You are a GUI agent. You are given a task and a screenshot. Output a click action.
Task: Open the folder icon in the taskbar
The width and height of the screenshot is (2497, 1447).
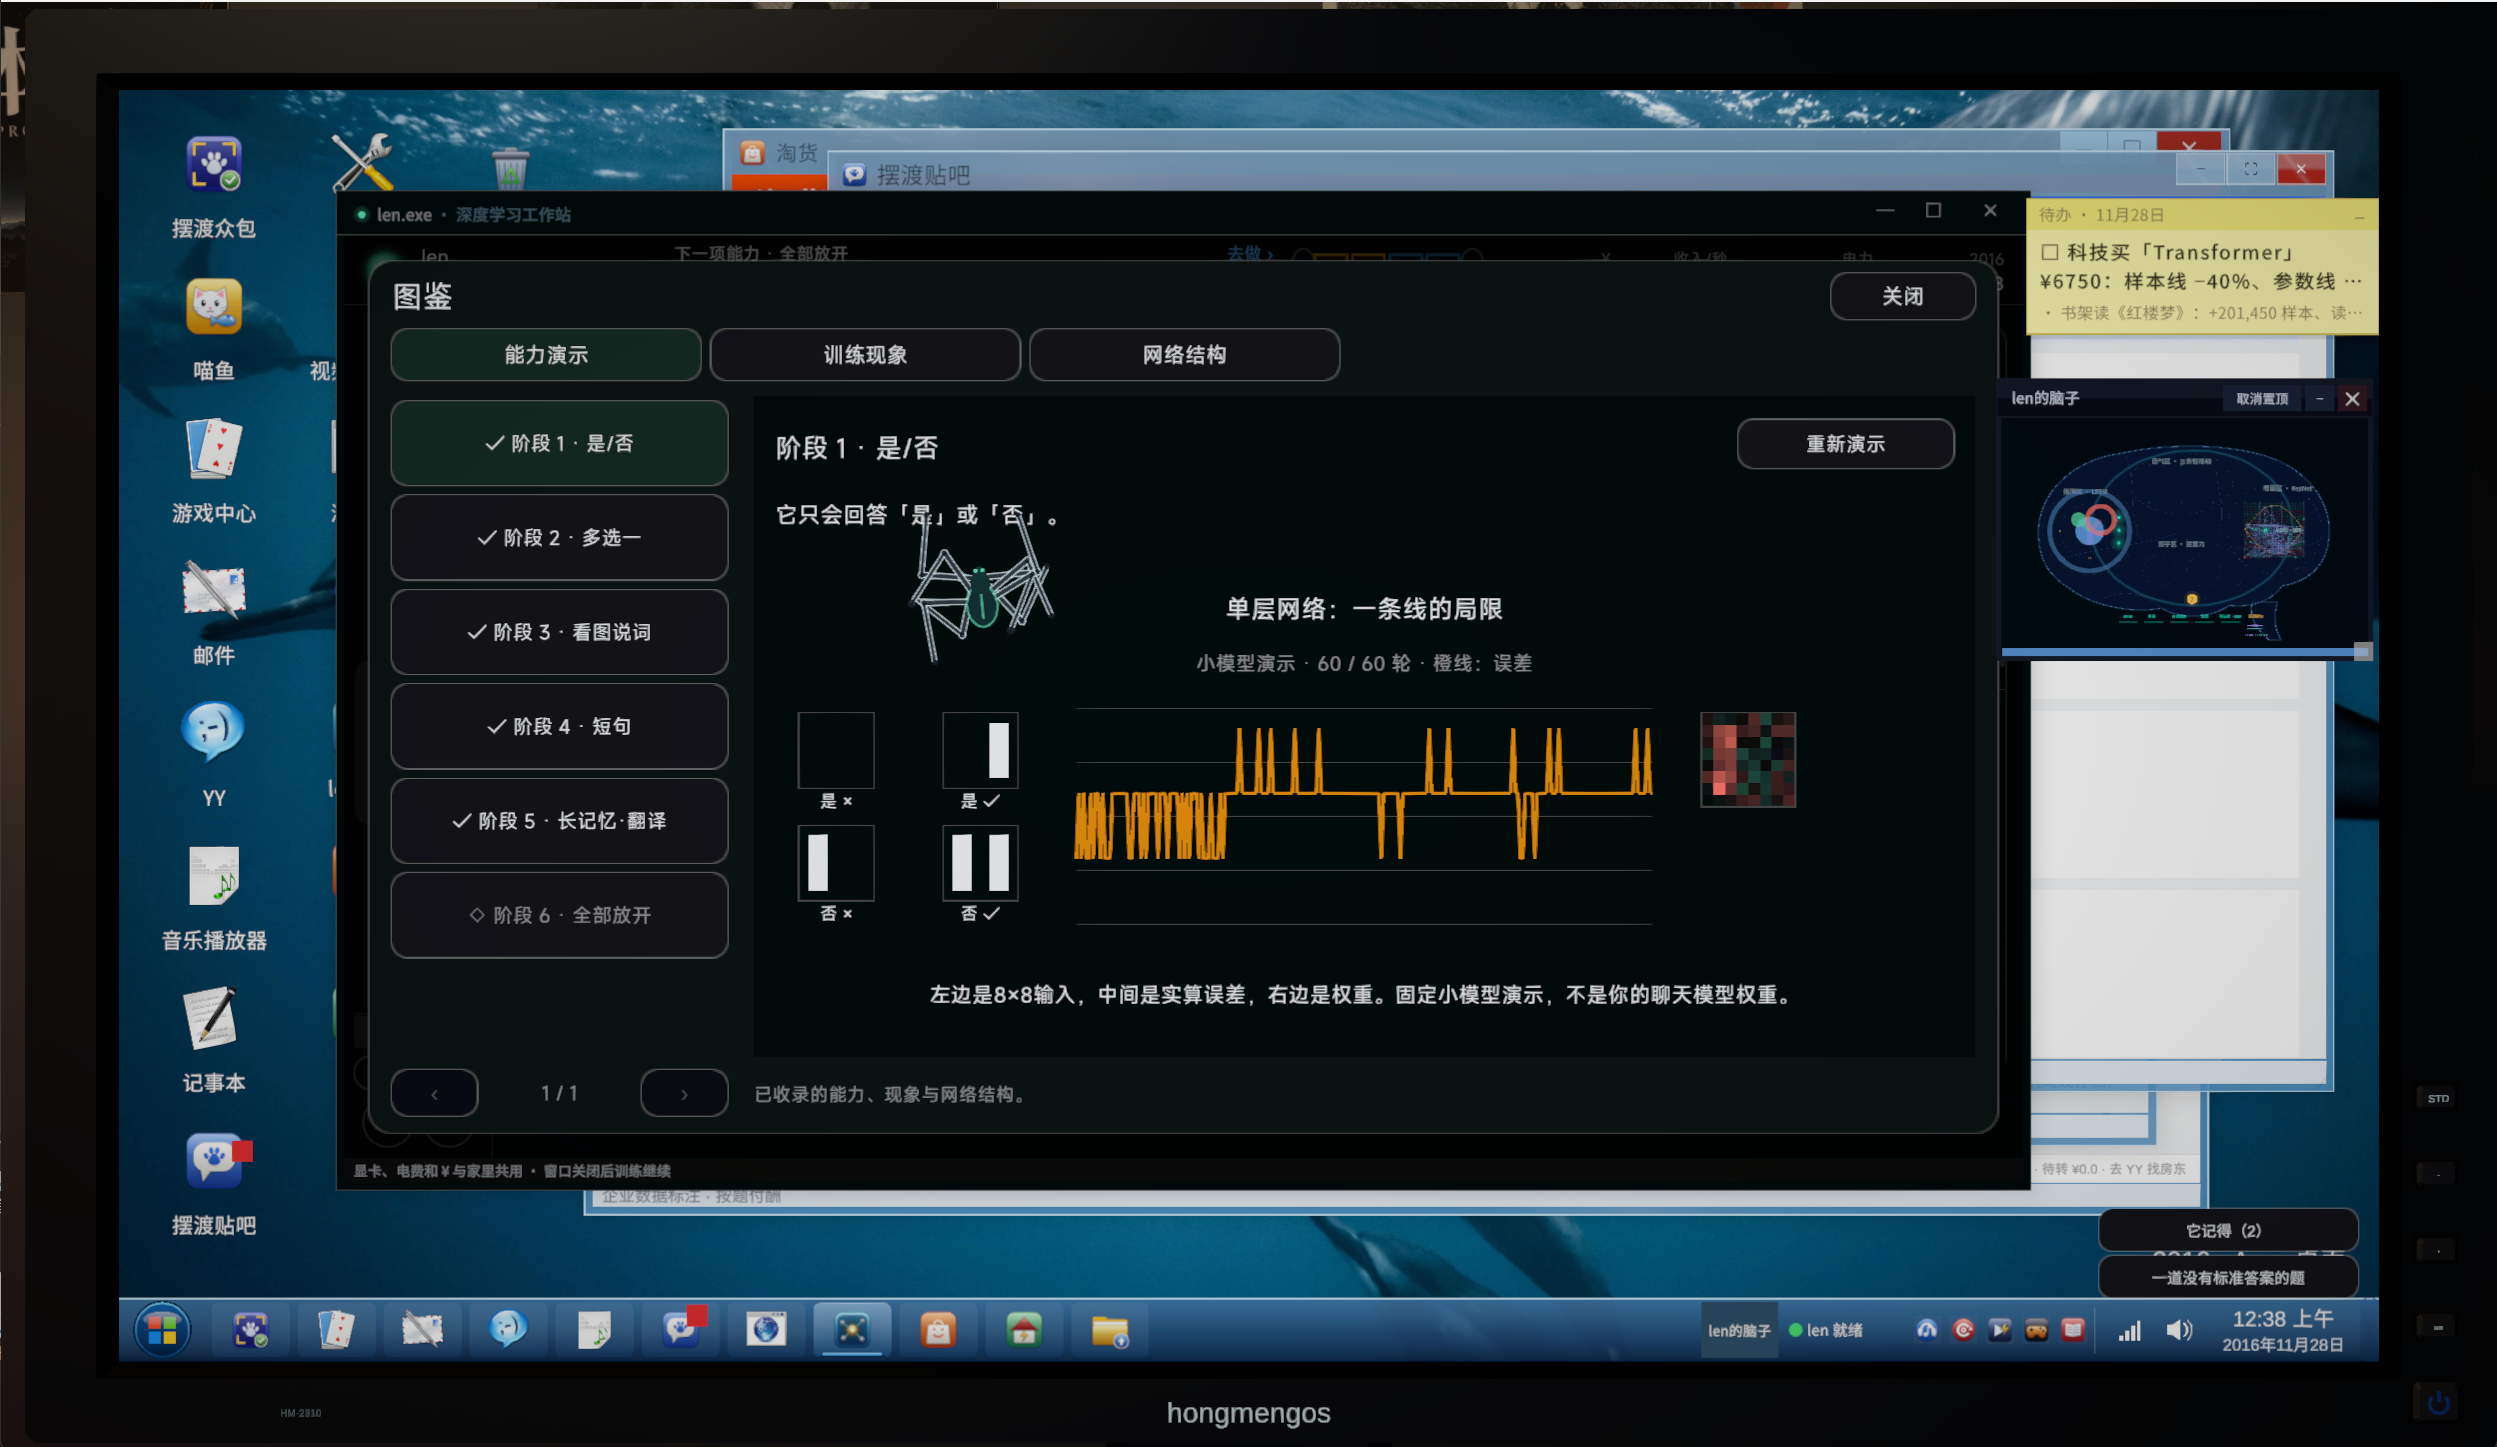point(1110,1330)
